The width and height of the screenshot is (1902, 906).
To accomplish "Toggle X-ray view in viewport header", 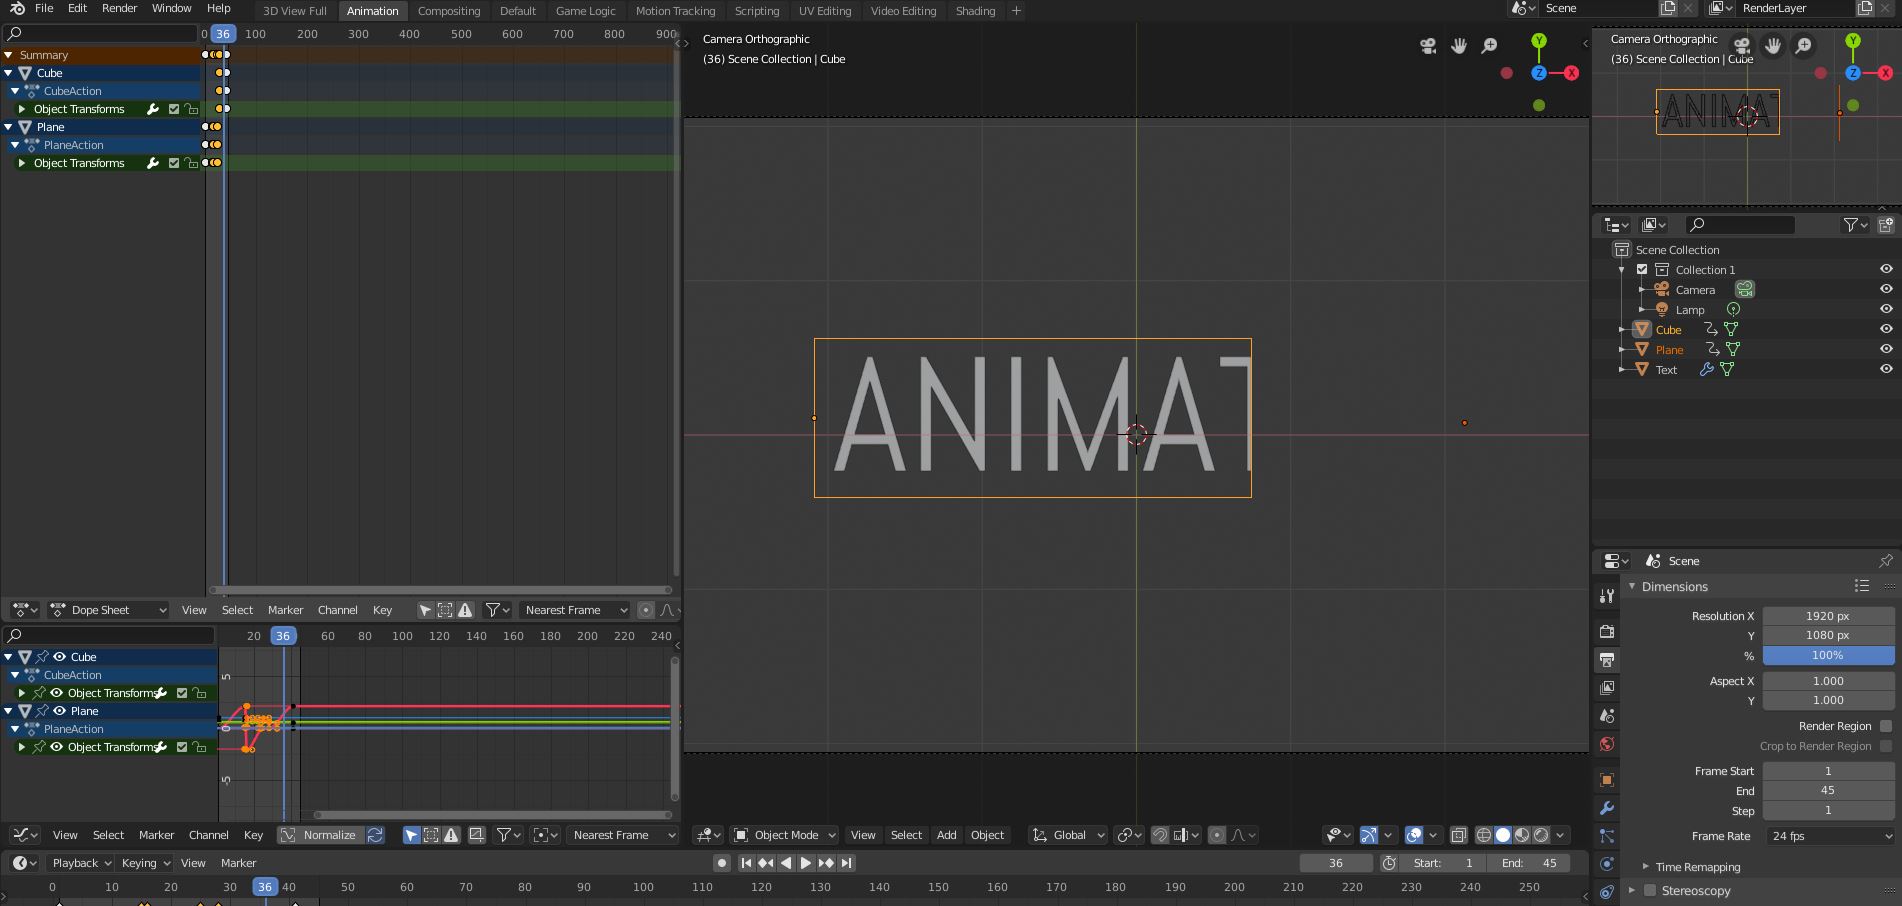I will tap(1459, 835).
